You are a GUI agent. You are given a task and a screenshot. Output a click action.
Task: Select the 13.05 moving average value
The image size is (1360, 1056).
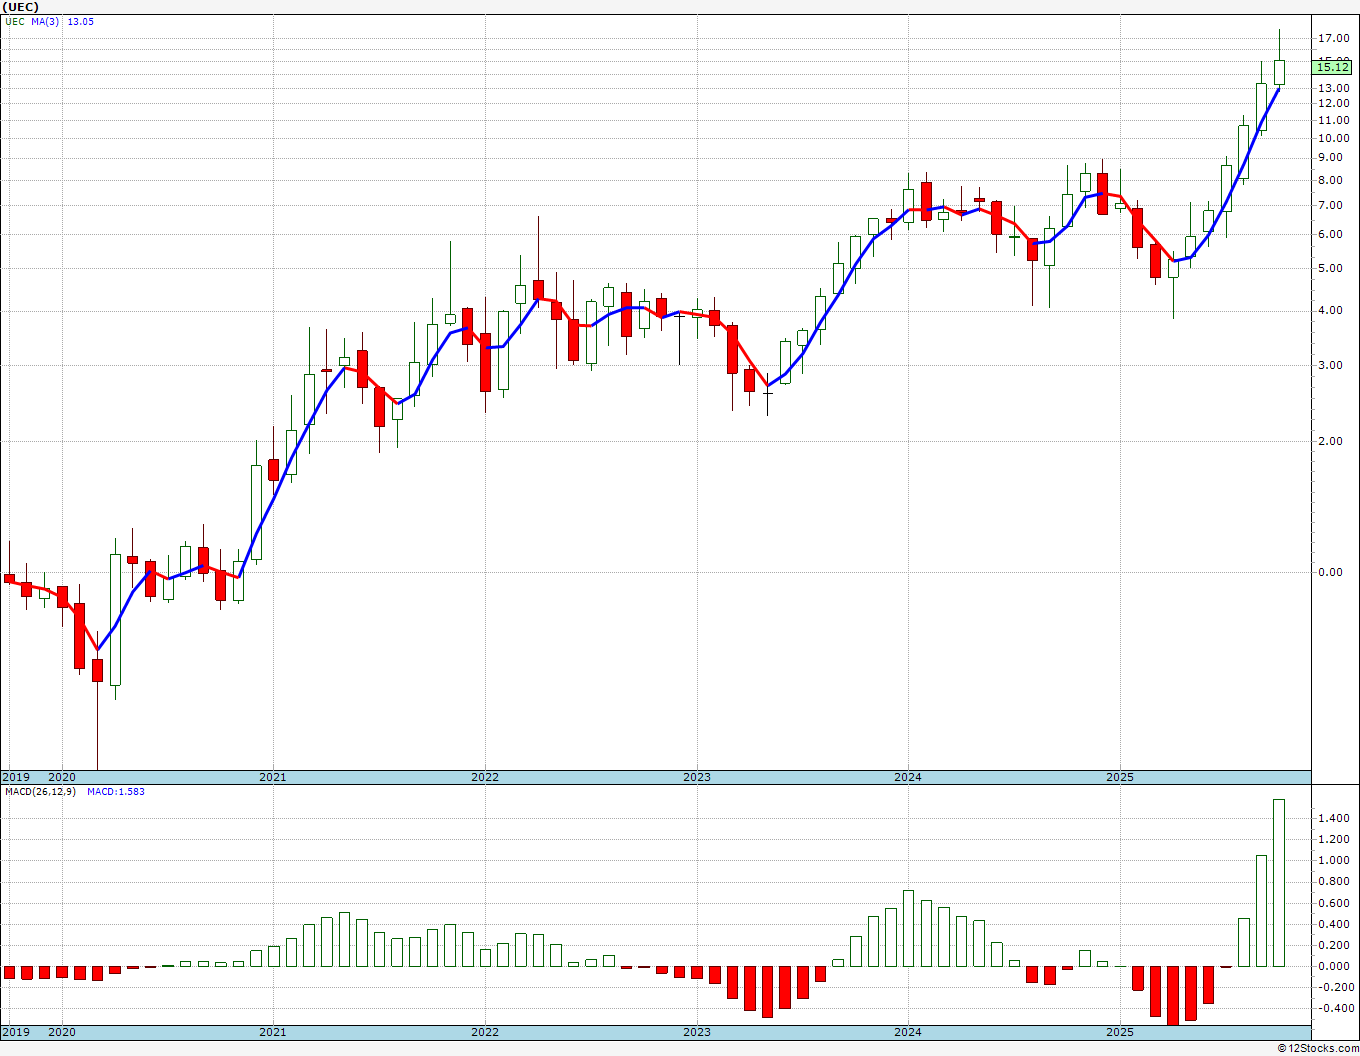click(80, 21)
